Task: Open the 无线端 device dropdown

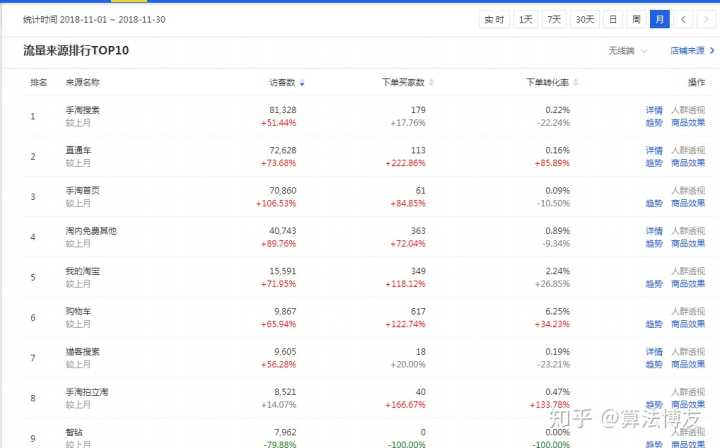Action: 628,51
